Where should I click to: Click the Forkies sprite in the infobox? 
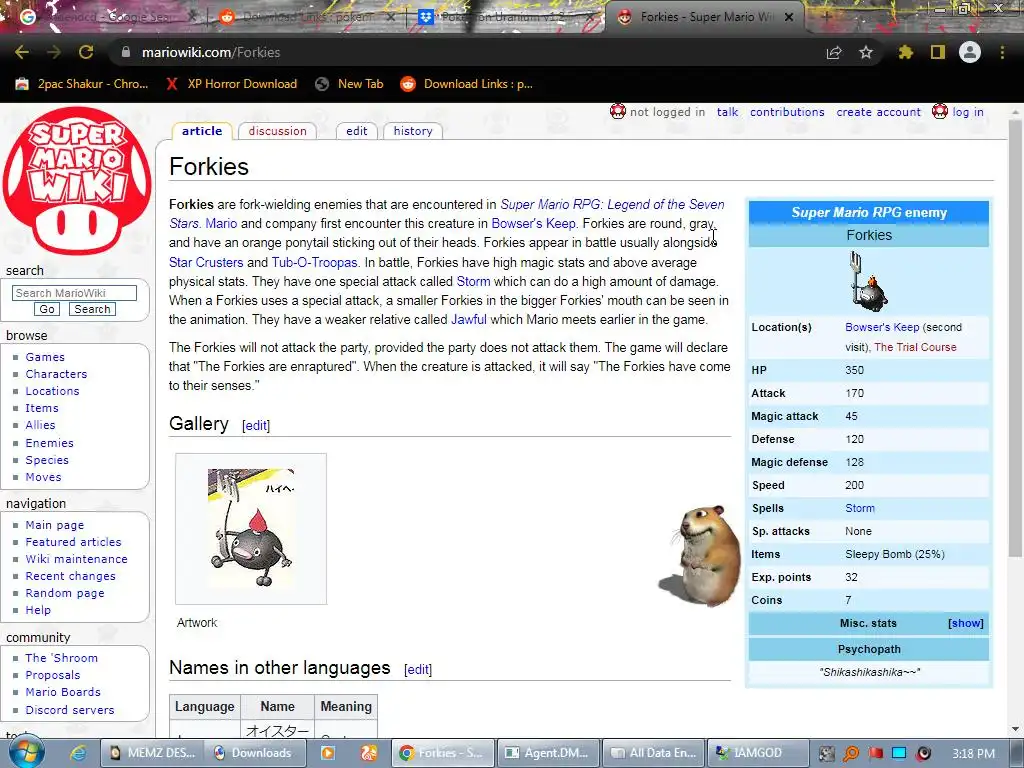tap(869, 283)
